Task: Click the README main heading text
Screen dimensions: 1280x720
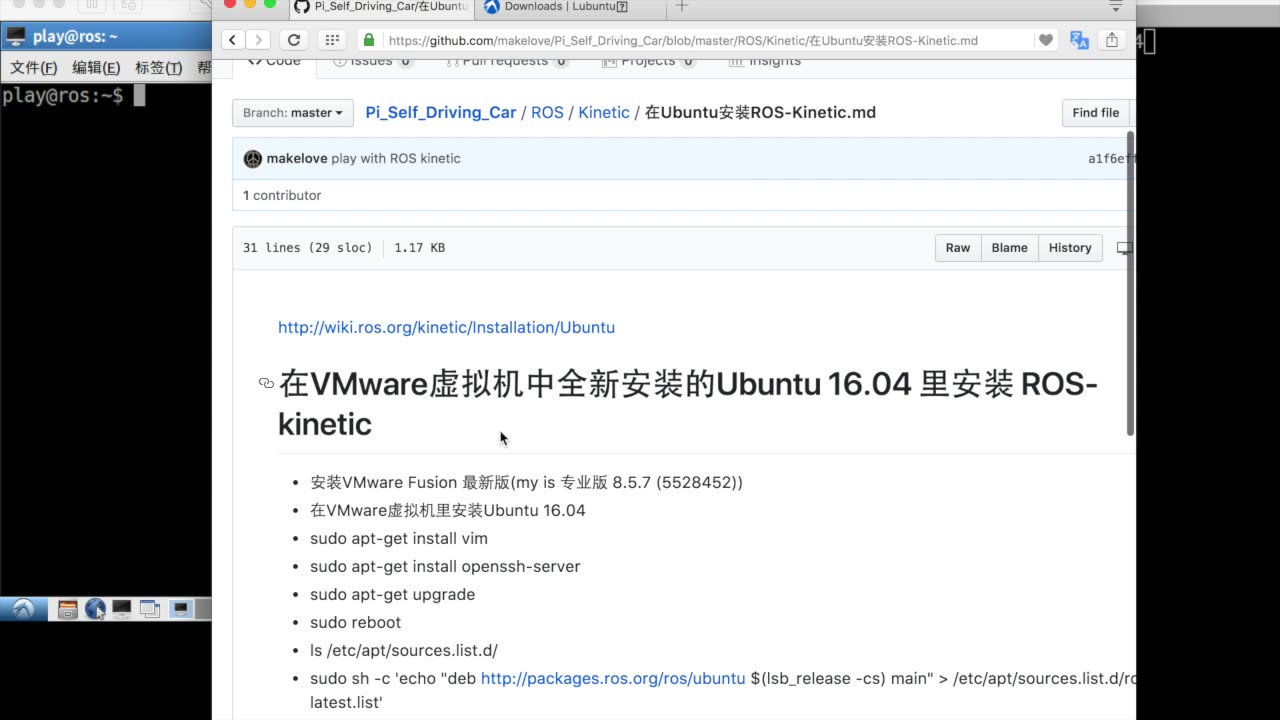Action: (x=688, y=403)
